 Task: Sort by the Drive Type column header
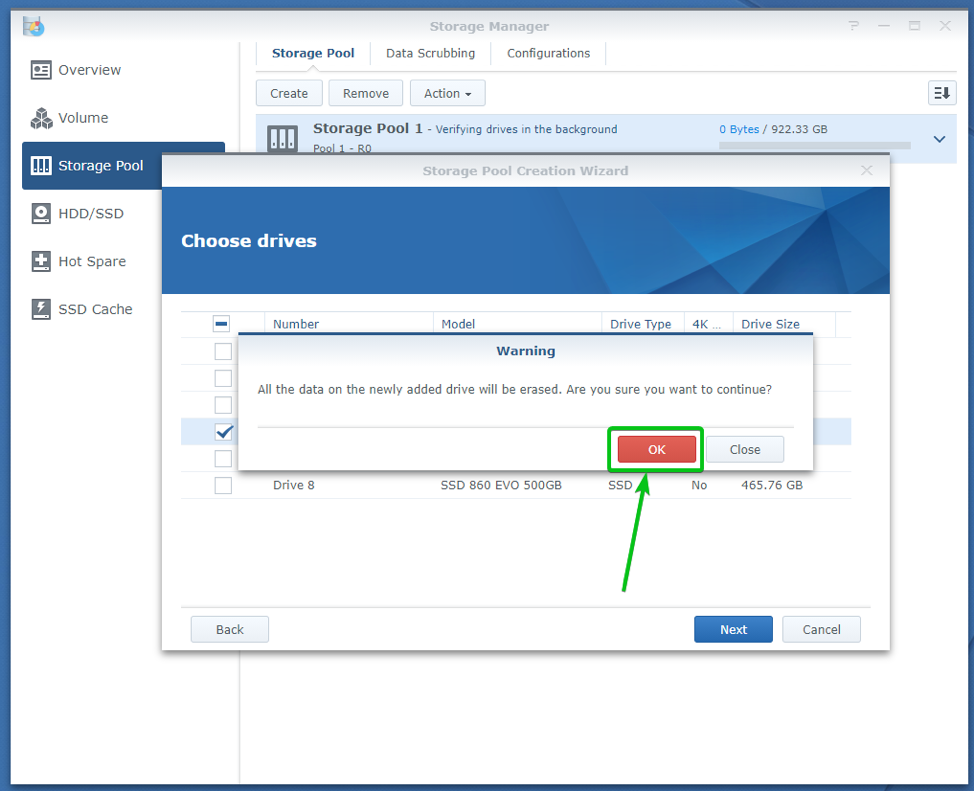(x=643, y=324)
